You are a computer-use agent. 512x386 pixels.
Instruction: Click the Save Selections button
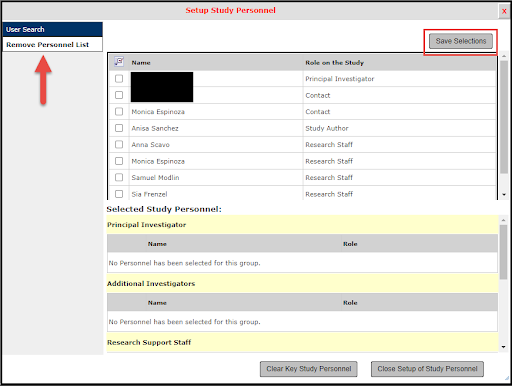point(461,41)
